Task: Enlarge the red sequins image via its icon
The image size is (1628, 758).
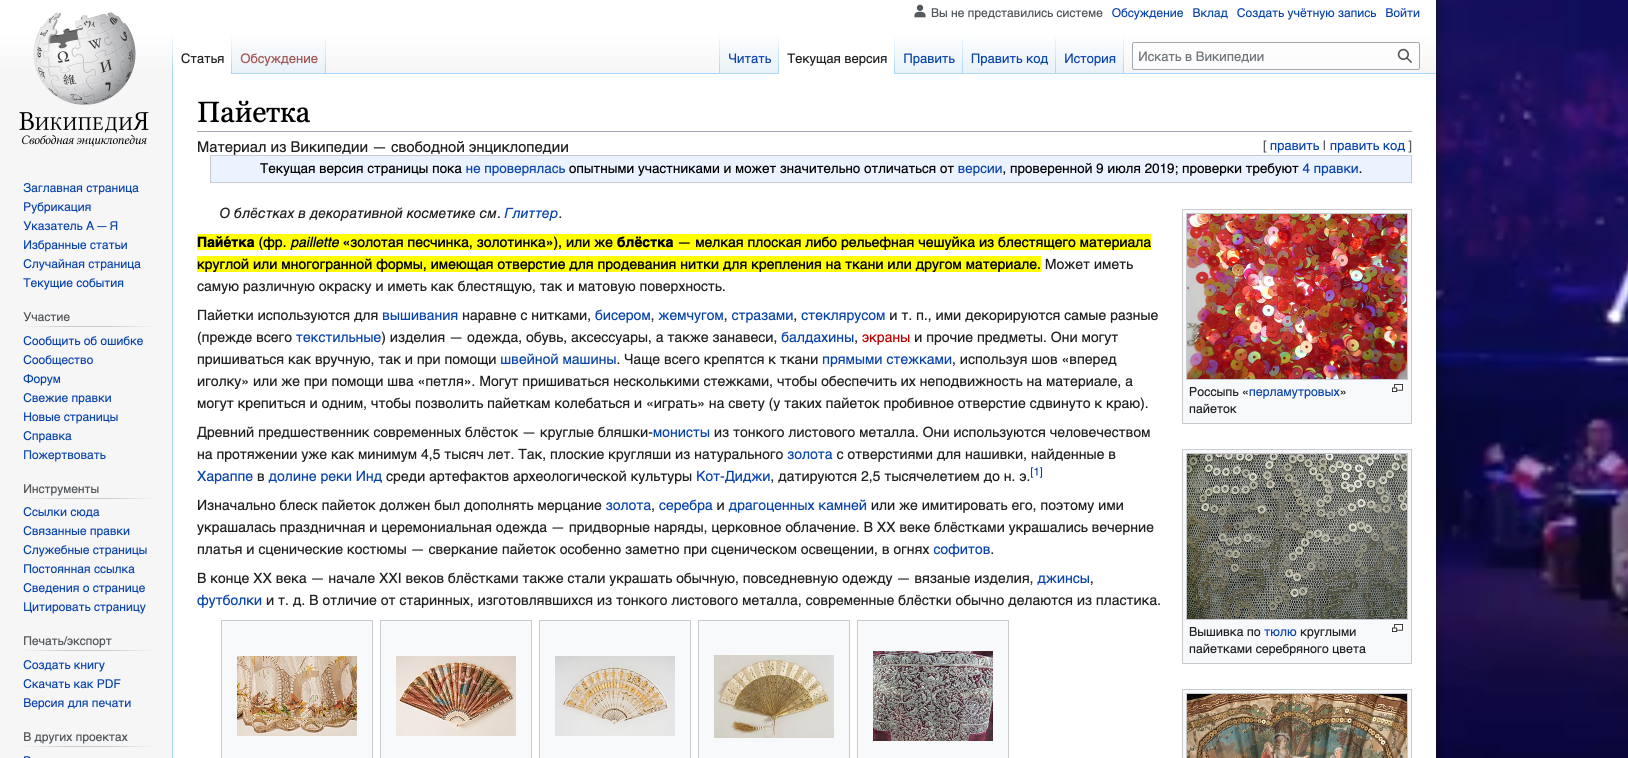Action: (x=1397, y=388)
